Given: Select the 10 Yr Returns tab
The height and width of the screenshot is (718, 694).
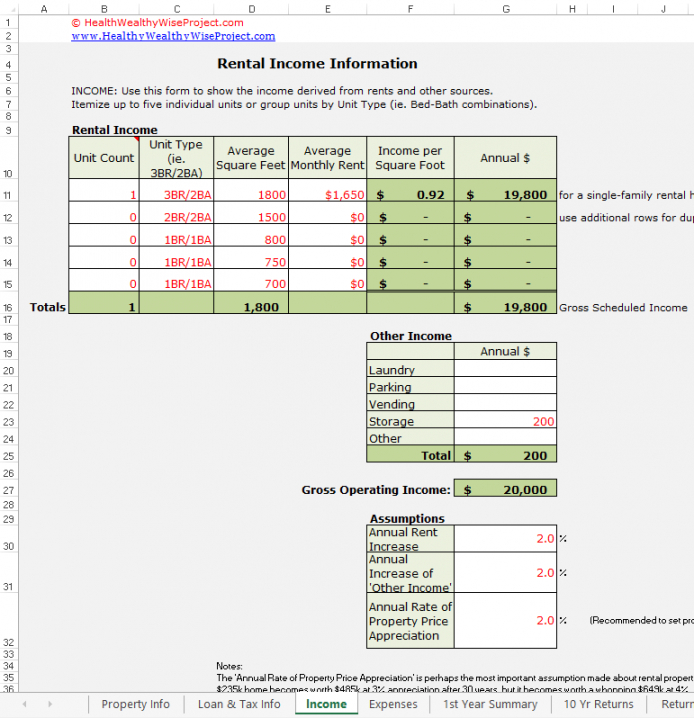Looking at the screenshot, I should 598,704.
